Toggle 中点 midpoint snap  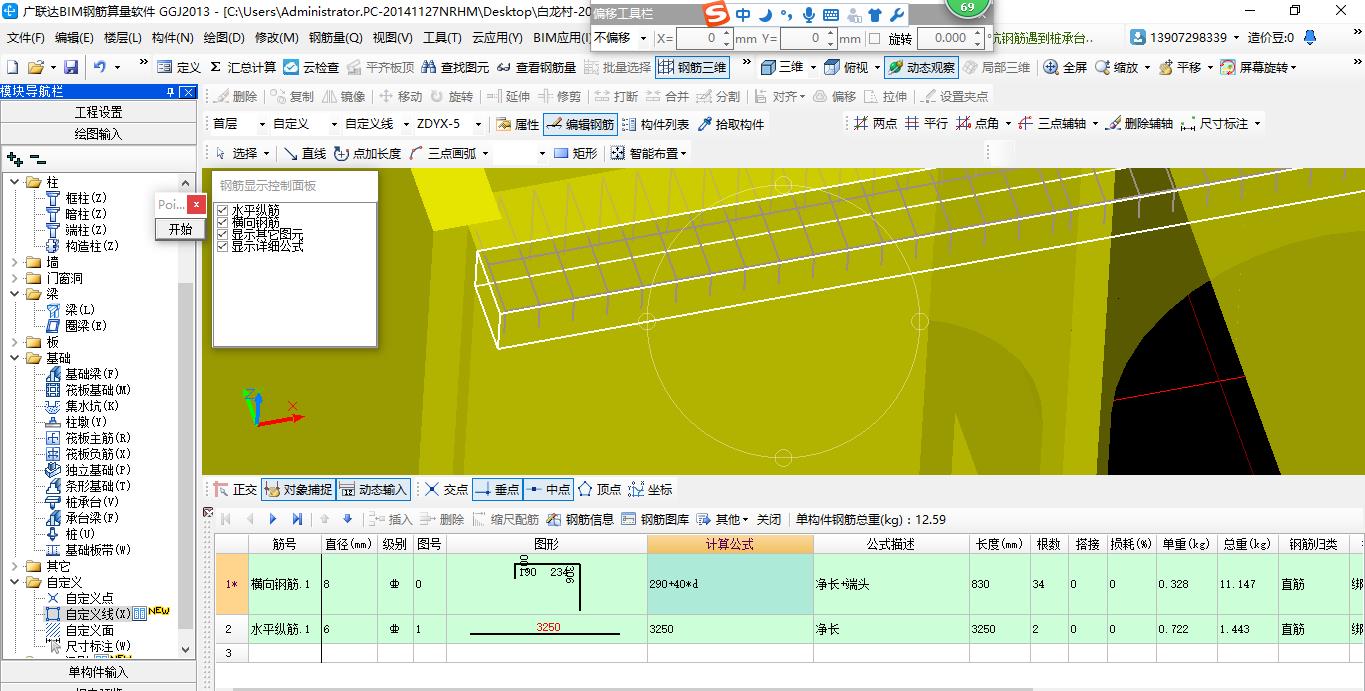[548, 490]
